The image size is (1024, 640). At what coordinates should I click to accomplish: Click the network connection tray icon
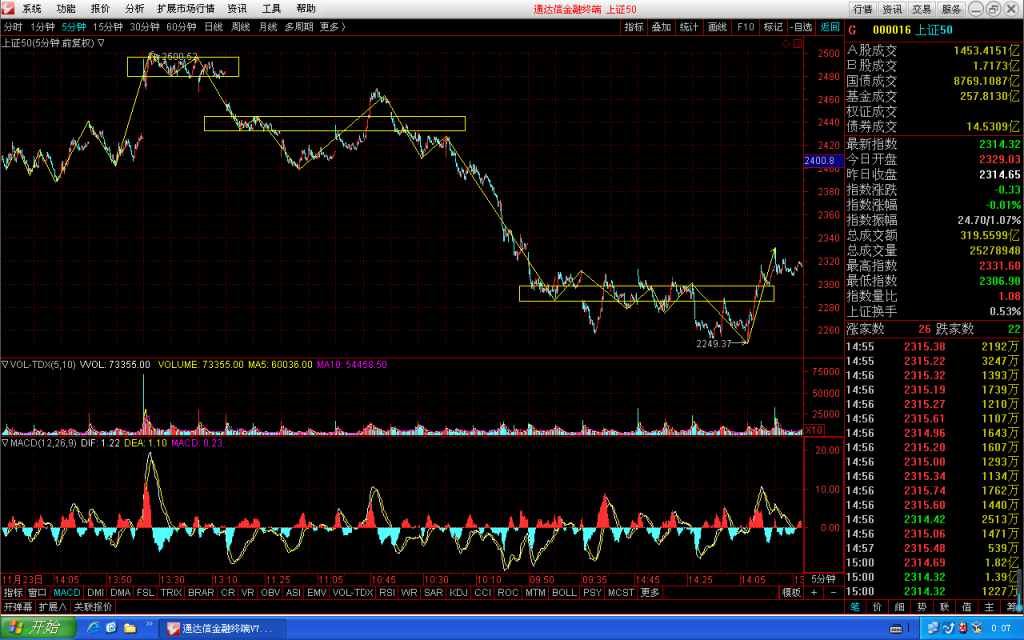pos(933,628)
